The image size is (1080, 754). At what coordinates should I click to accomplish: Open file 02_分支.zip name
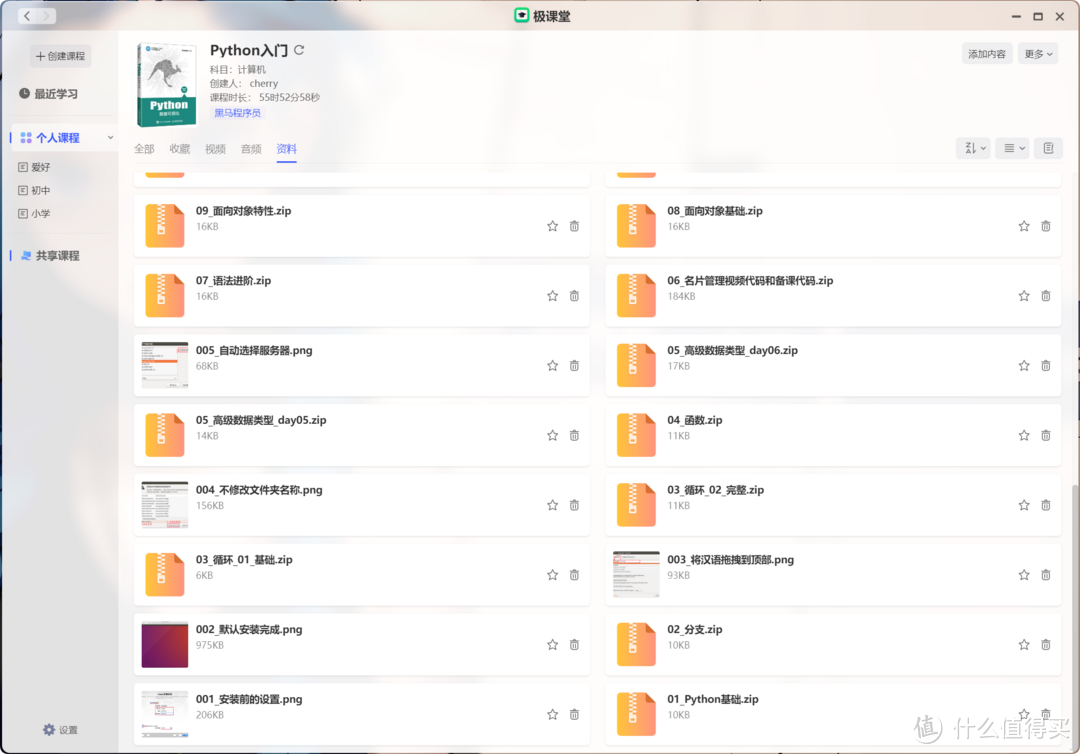coord(694,629)
